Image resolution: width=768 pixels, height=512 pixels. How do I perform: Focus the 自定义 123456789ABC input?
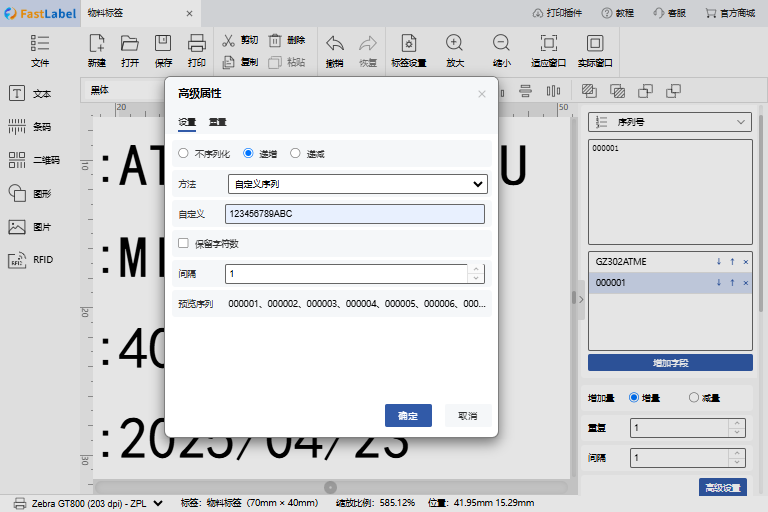355,214
